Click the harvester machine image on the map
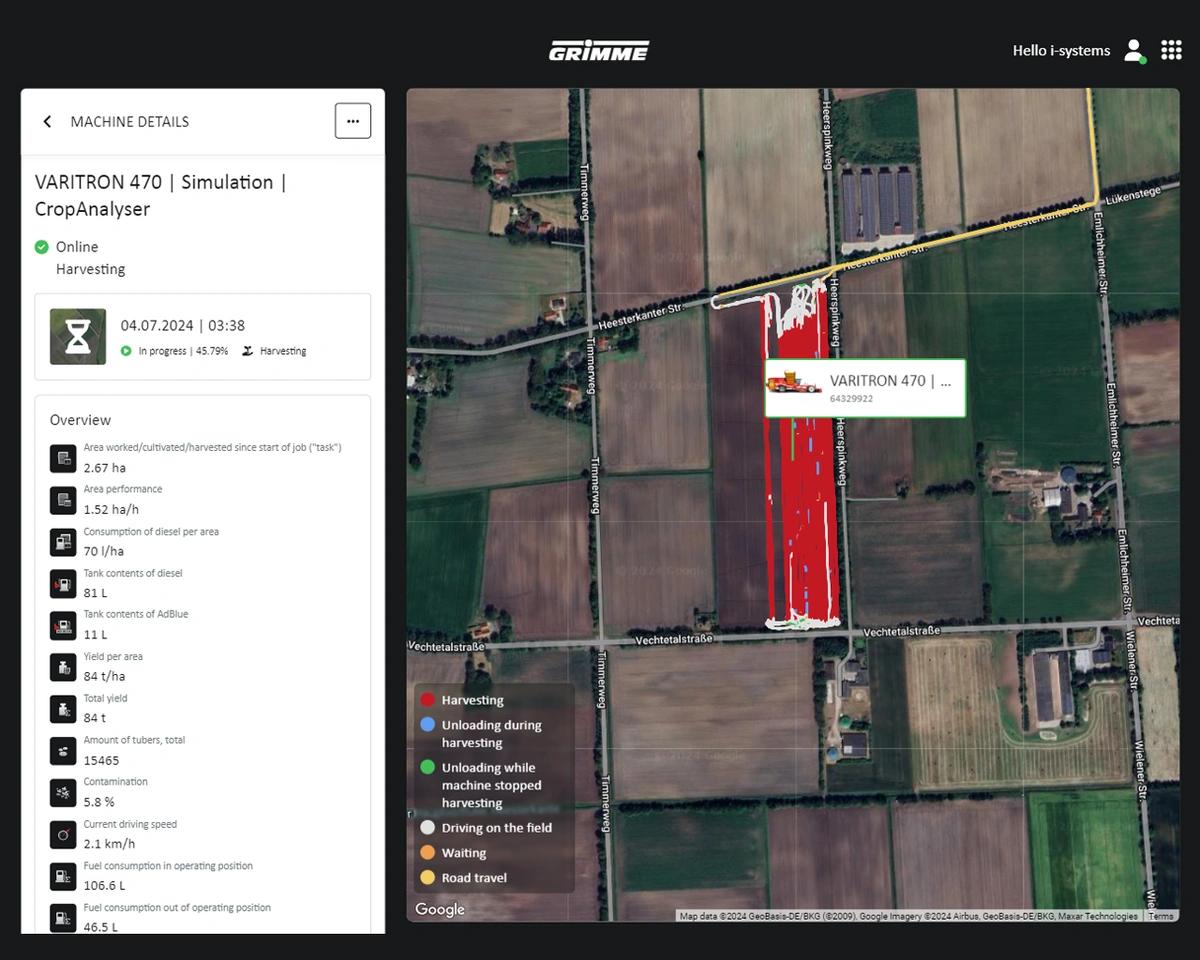The height and width of the screenshot is (960, 1200). tap(794, 384)
